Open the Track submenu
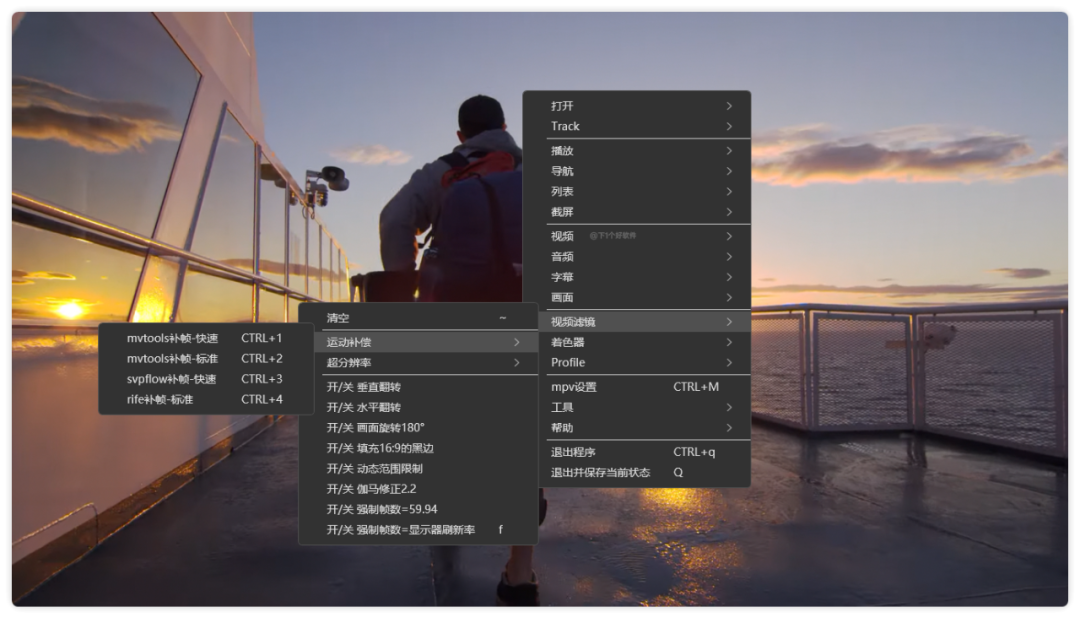 pyautogui.click(x=636, y=126)
